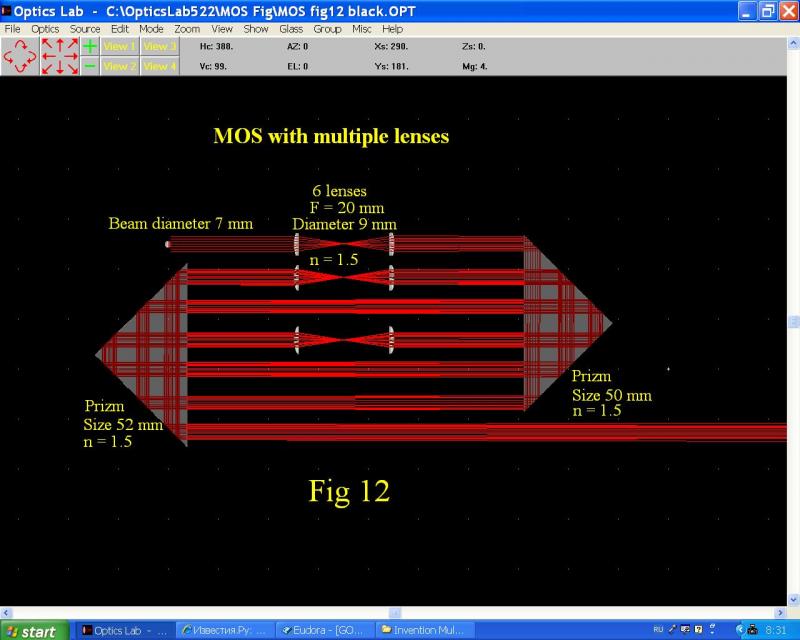
Task: Click the horizontal scroll left arrow
Action: point(6,612)
